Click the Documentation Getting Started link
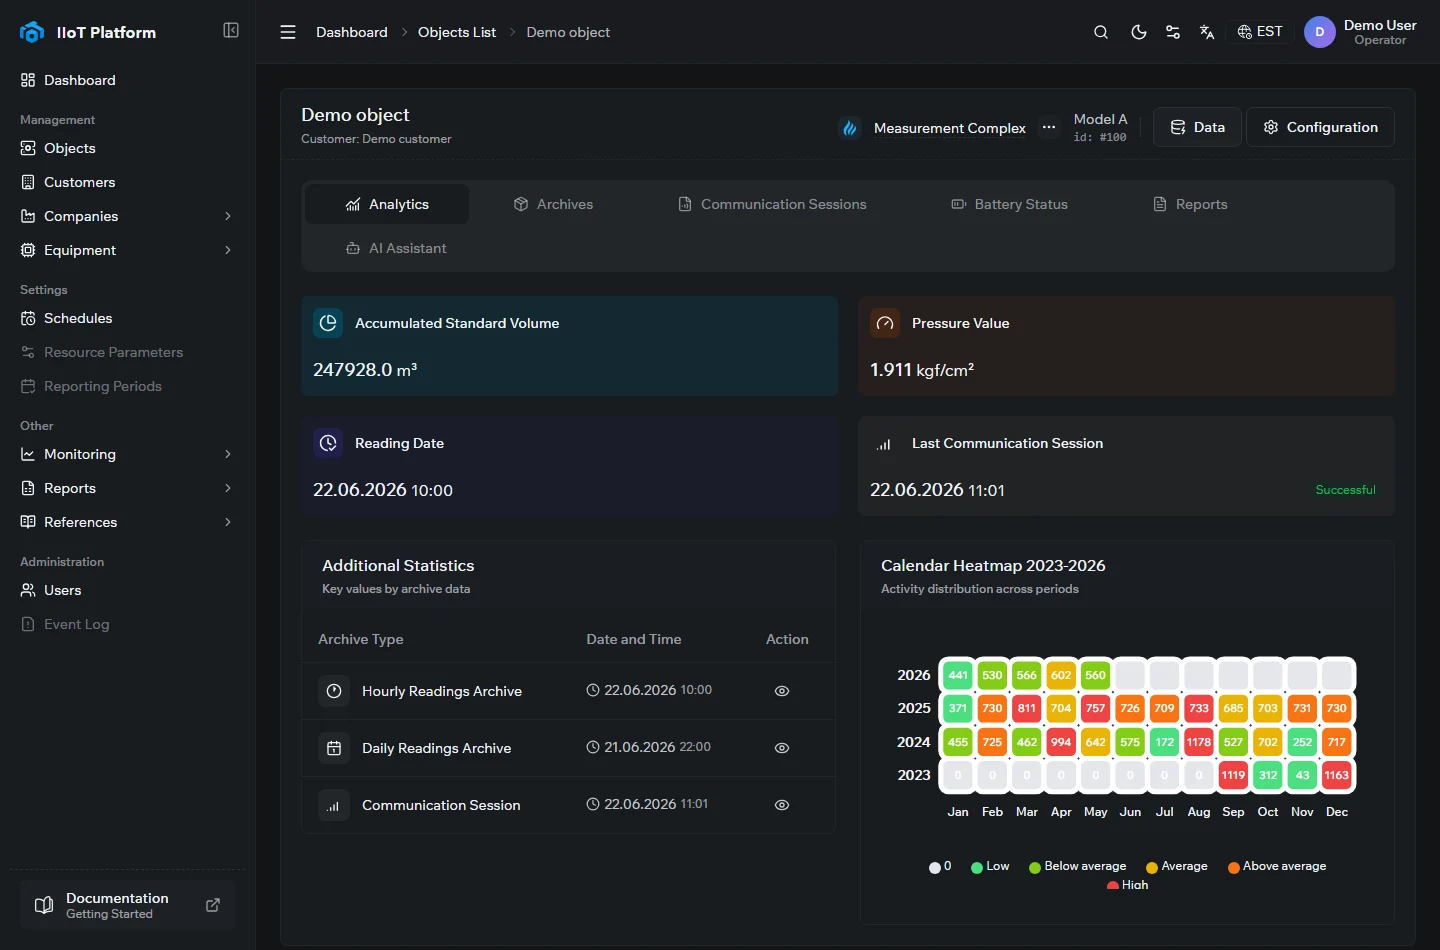This screenshot has width=1440, height=950. tap(127, 905)
